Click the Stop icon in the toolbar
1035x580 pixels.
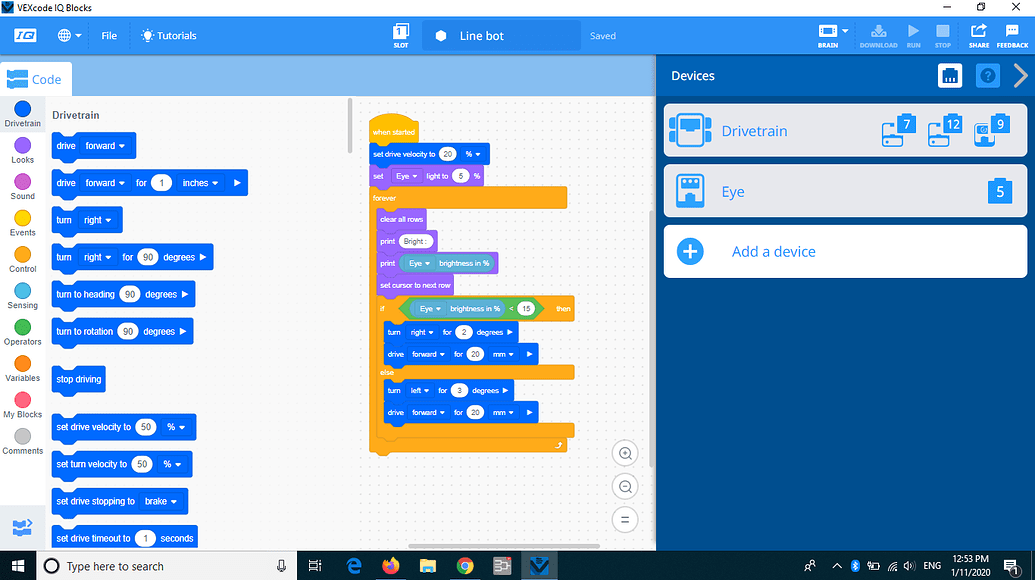coord(942,33)
